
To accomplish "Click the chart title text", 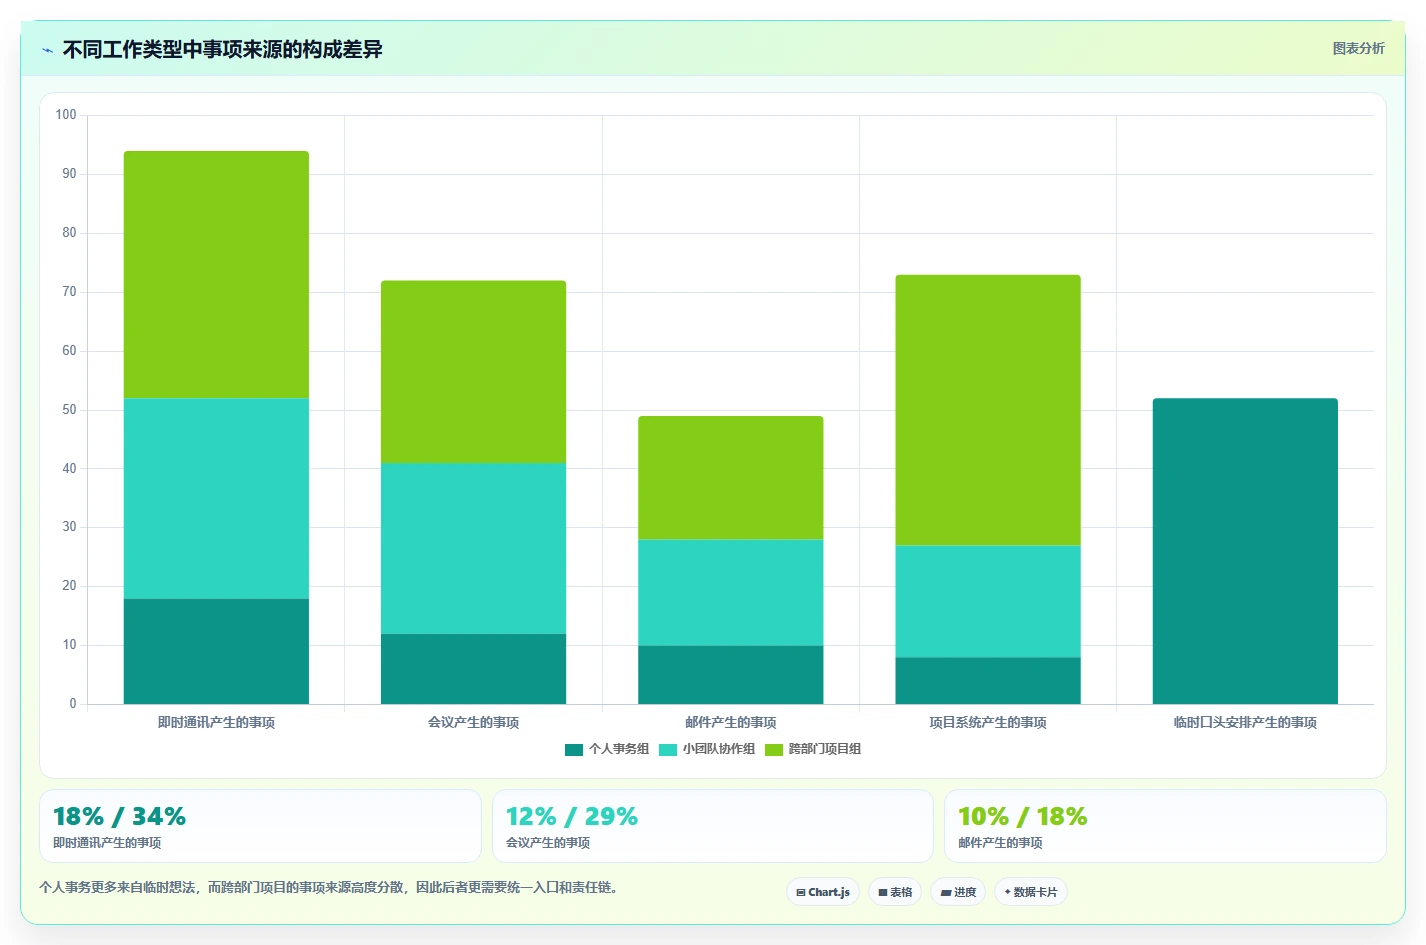I will pos(222,49).
